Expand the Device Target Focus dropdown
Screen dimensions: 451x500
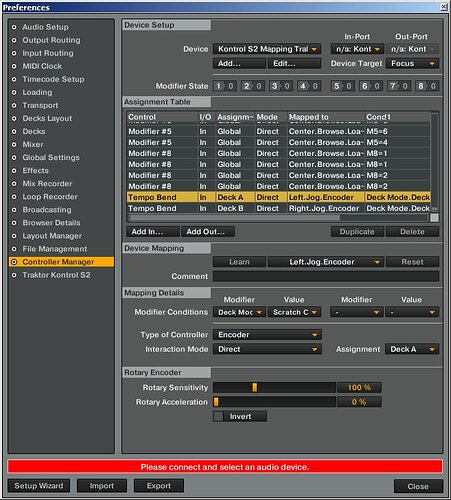413,63
